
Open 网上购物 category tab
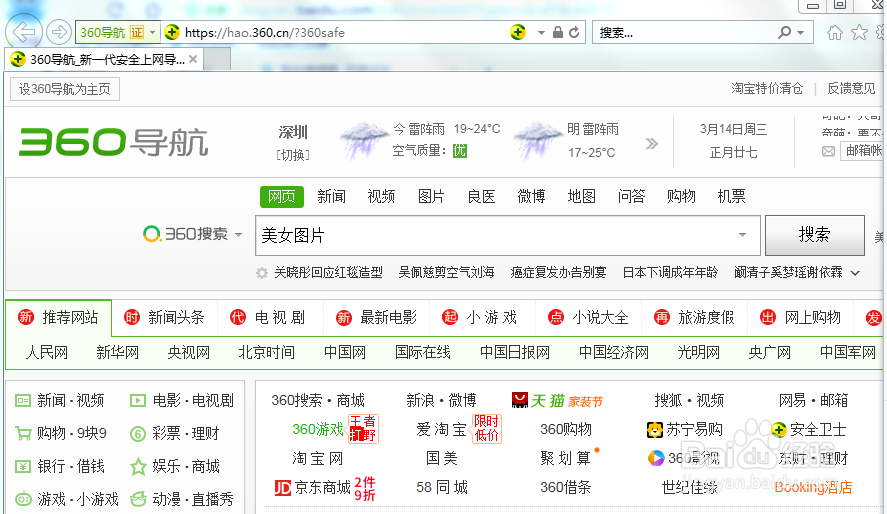(x=800, y=318)
